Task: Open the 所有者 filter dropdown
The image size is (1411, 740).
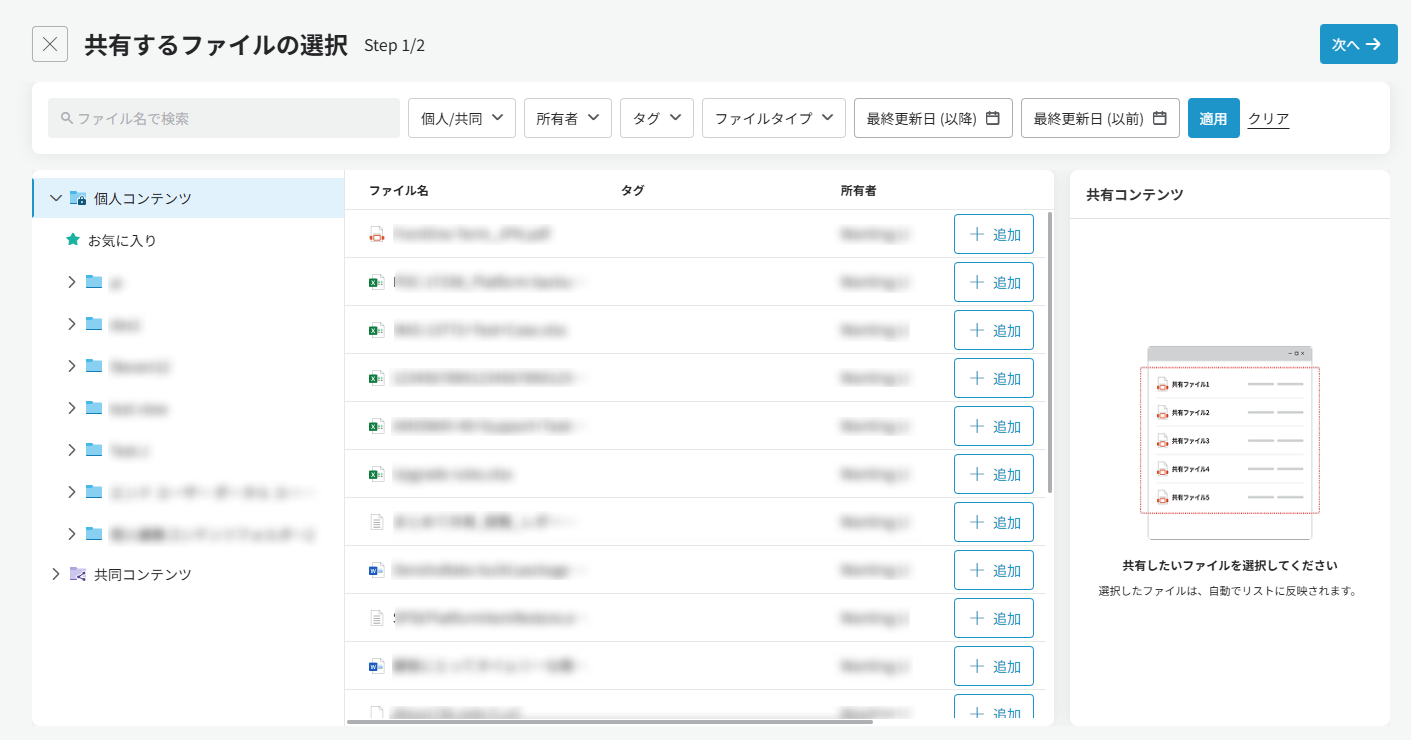Action: pyautogui.click(x=568, y=118)
